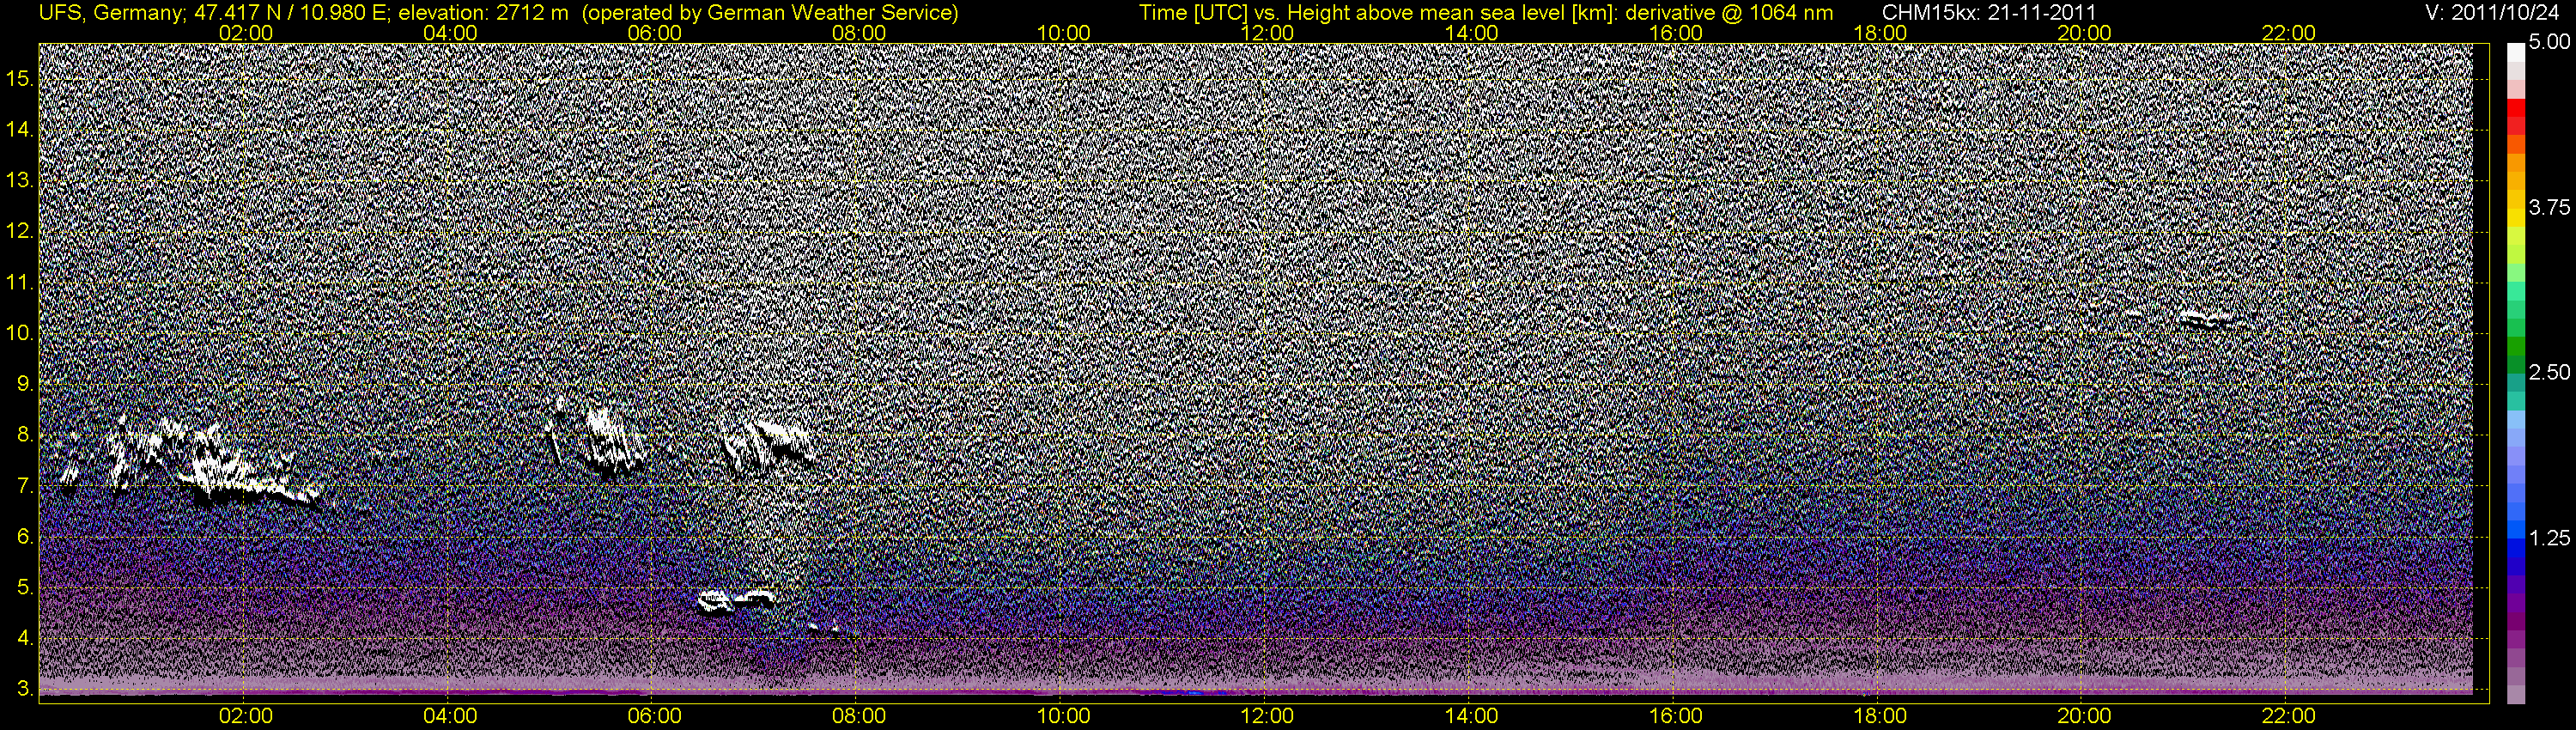The image size is (2576, 730).
Task: Click the height axis label 3
Action: (25, 690)
